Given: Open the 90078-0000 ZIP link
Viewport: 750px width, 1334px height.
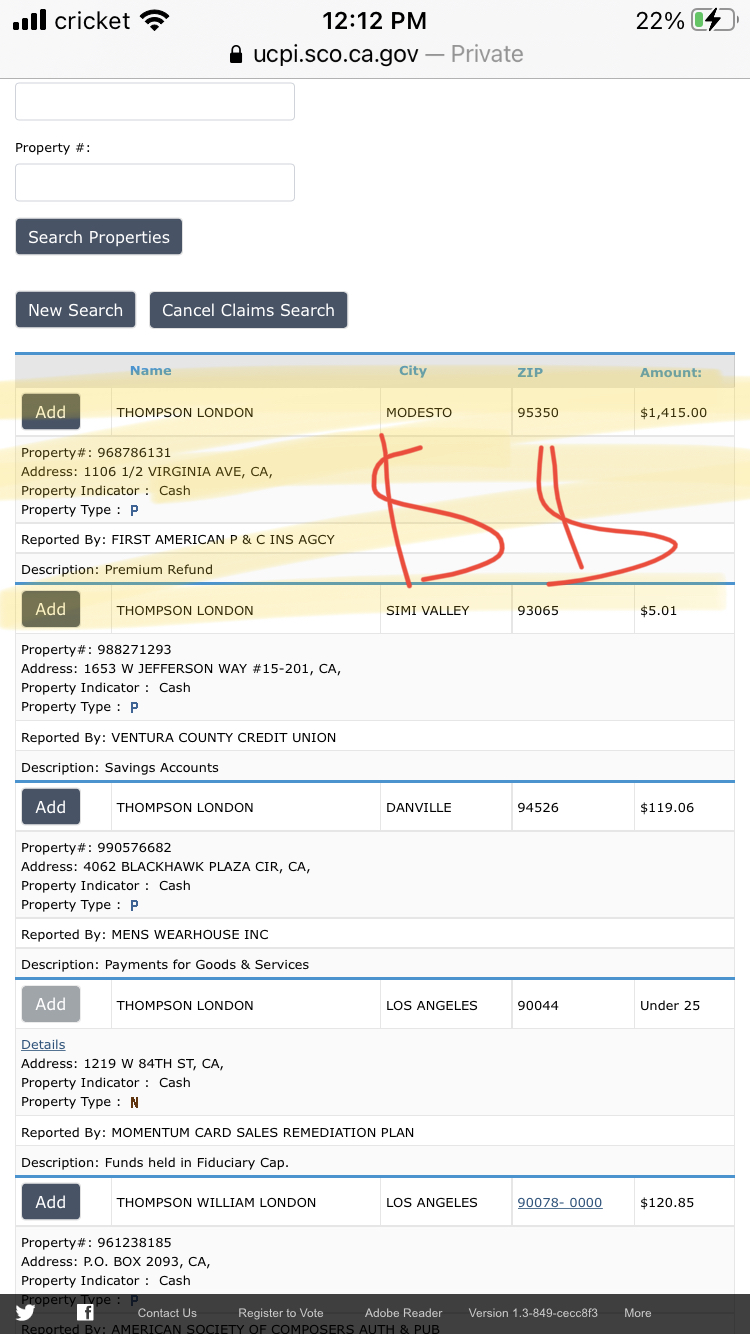Looking at the screenshot, I should (559, 1202).
